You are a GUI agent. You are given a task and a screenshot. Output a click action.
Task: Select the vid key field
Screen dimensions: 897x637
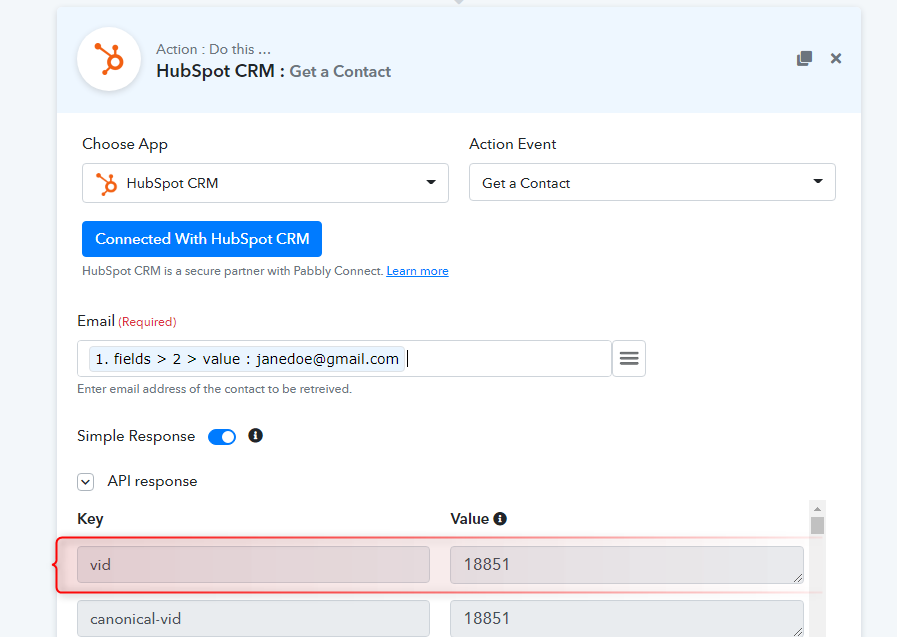tap(253, 565)
